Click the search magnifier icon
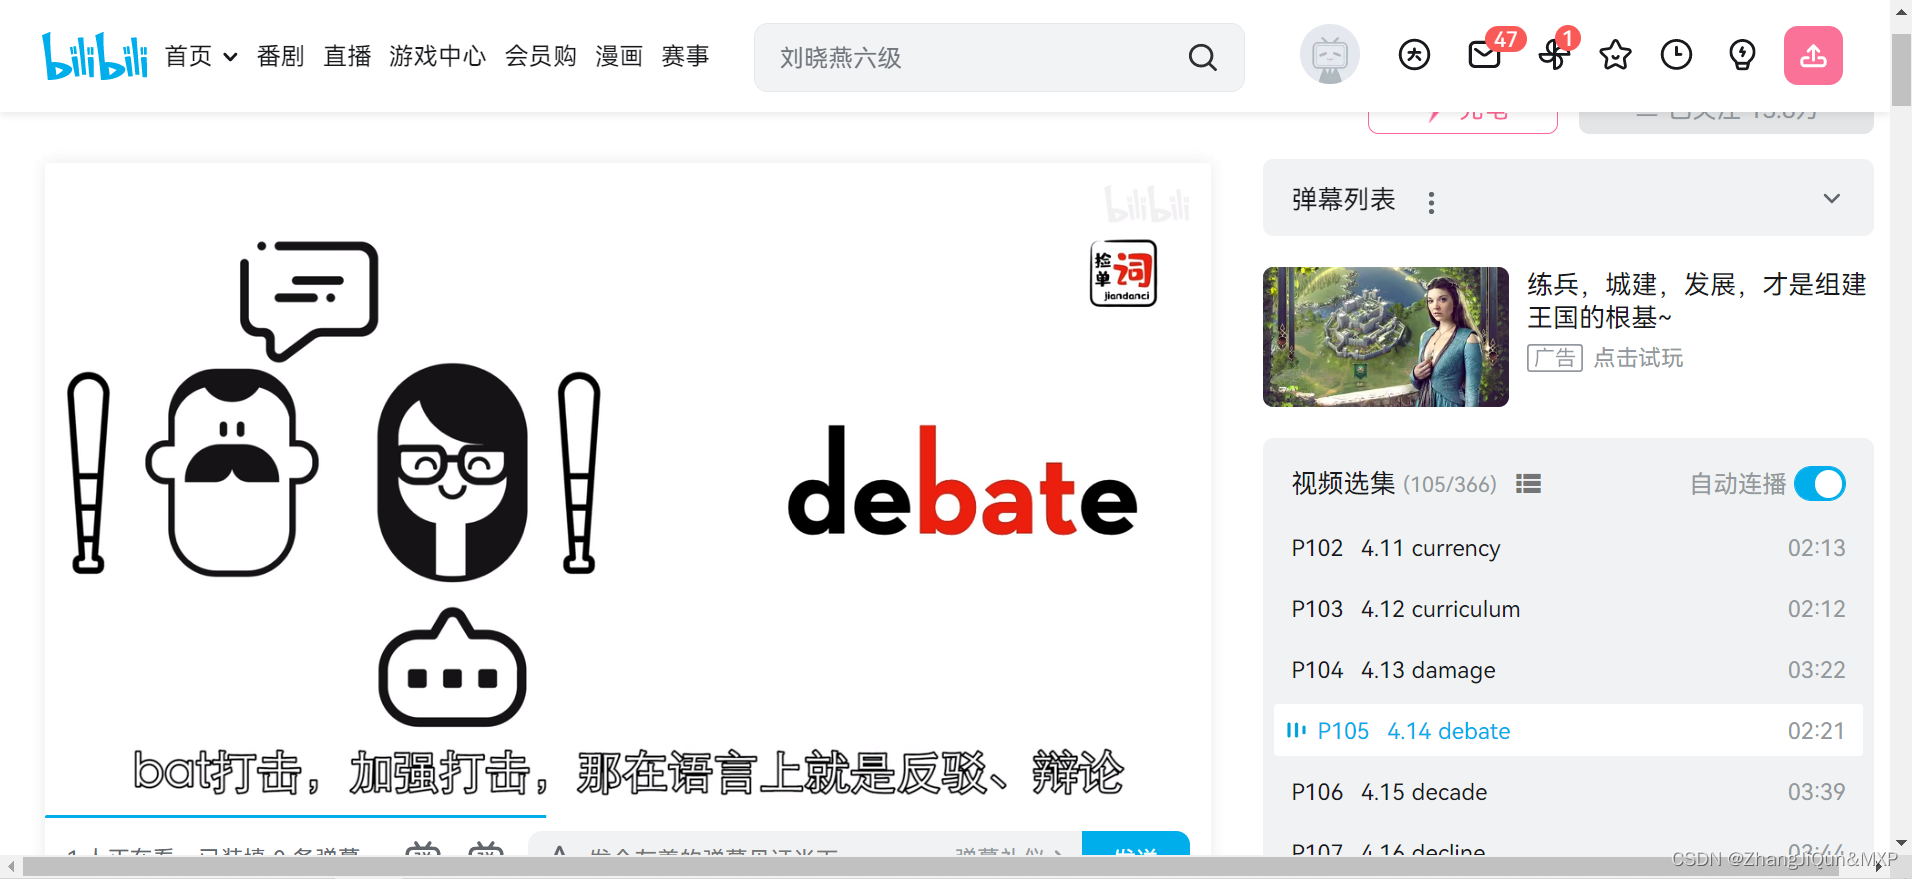 click(x=1202, y=57)
